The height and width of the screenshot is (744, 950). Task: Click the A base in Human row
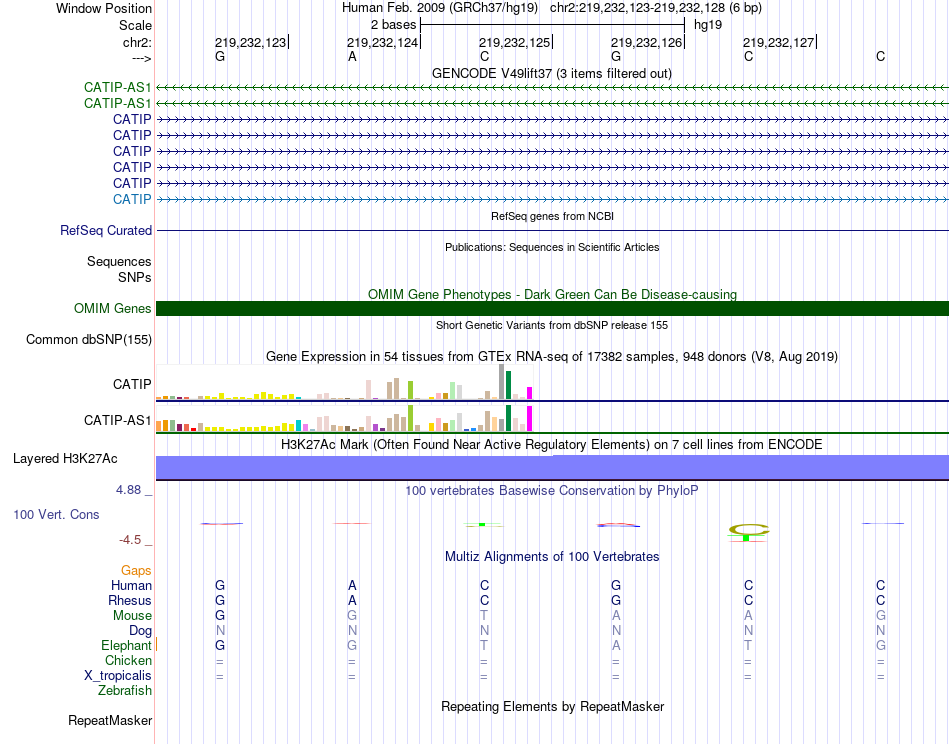pyautogui.click(x=352, y=585)
